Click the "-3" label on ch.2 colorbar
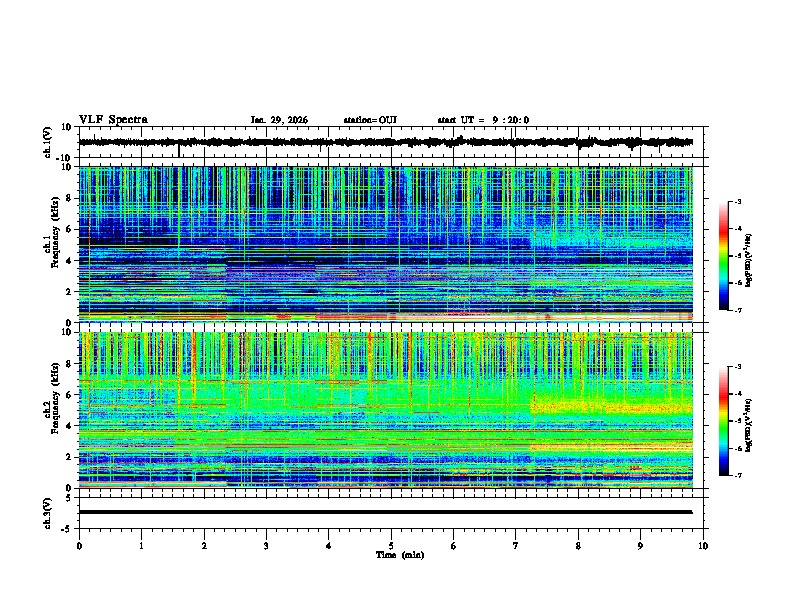Image resolution: width=792 pixels, height=612 pixels. pos(738,367)
